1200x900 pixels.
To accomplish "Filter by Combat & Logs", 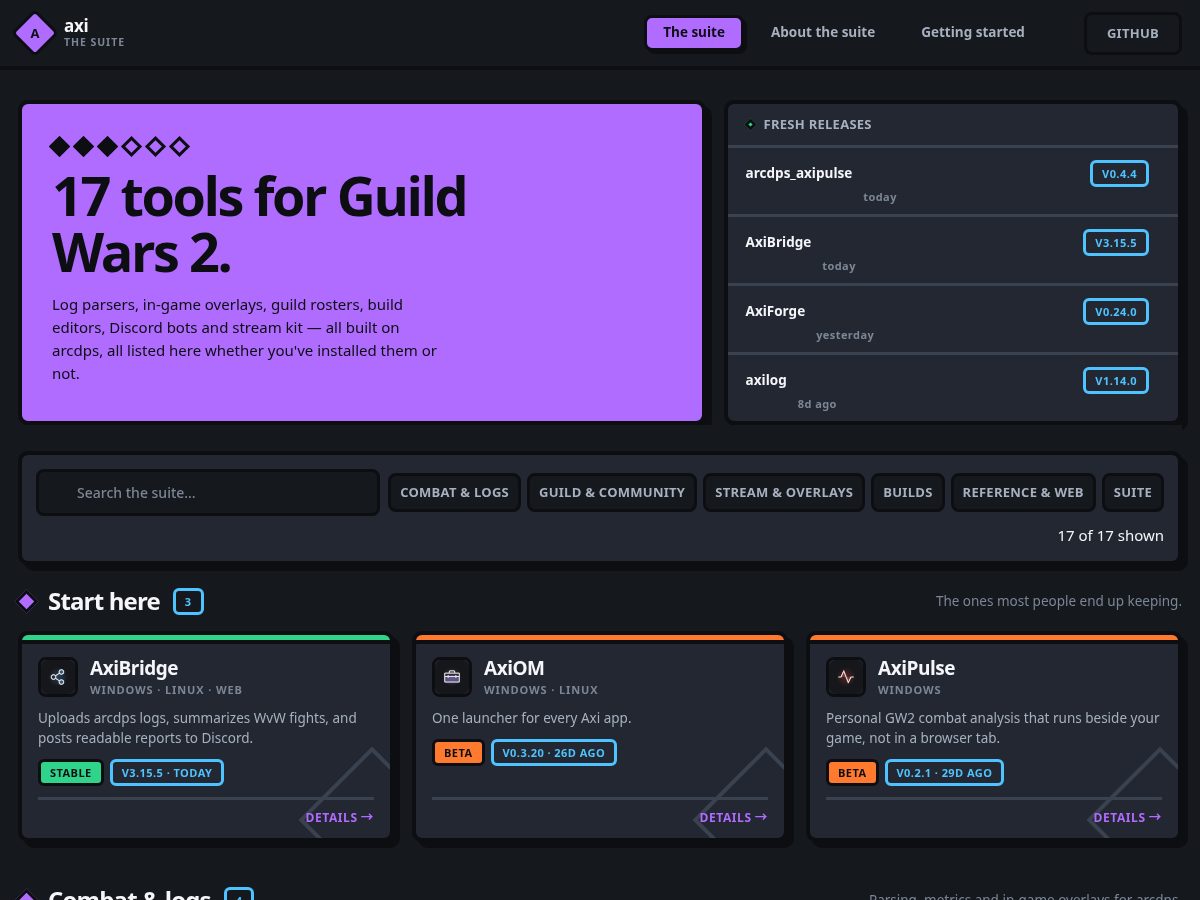I will pos(454,492).
